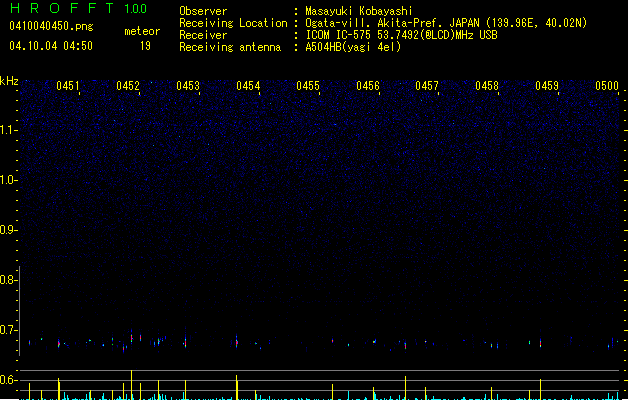The width and height of the screenshot is (629, 400).
Task: Click the kHz axis unit label
Action: tap(9, 81)
